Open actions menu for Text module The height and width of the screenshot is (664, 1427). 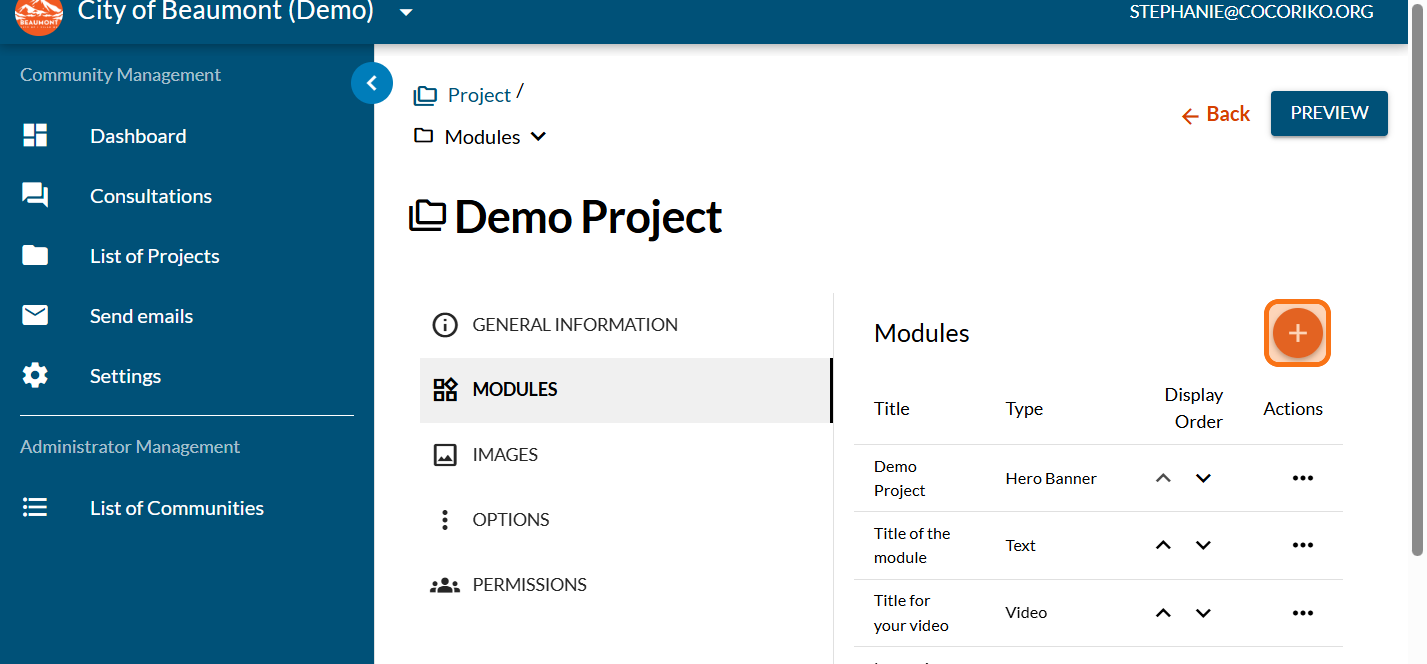tap(1302, 545)
